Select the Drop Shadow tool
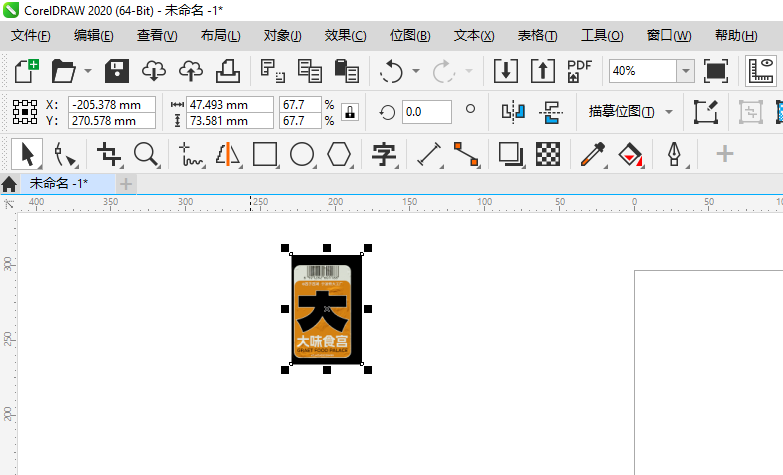Image resolution: width=783 pixels, height=475 pixels. (511, 154)
